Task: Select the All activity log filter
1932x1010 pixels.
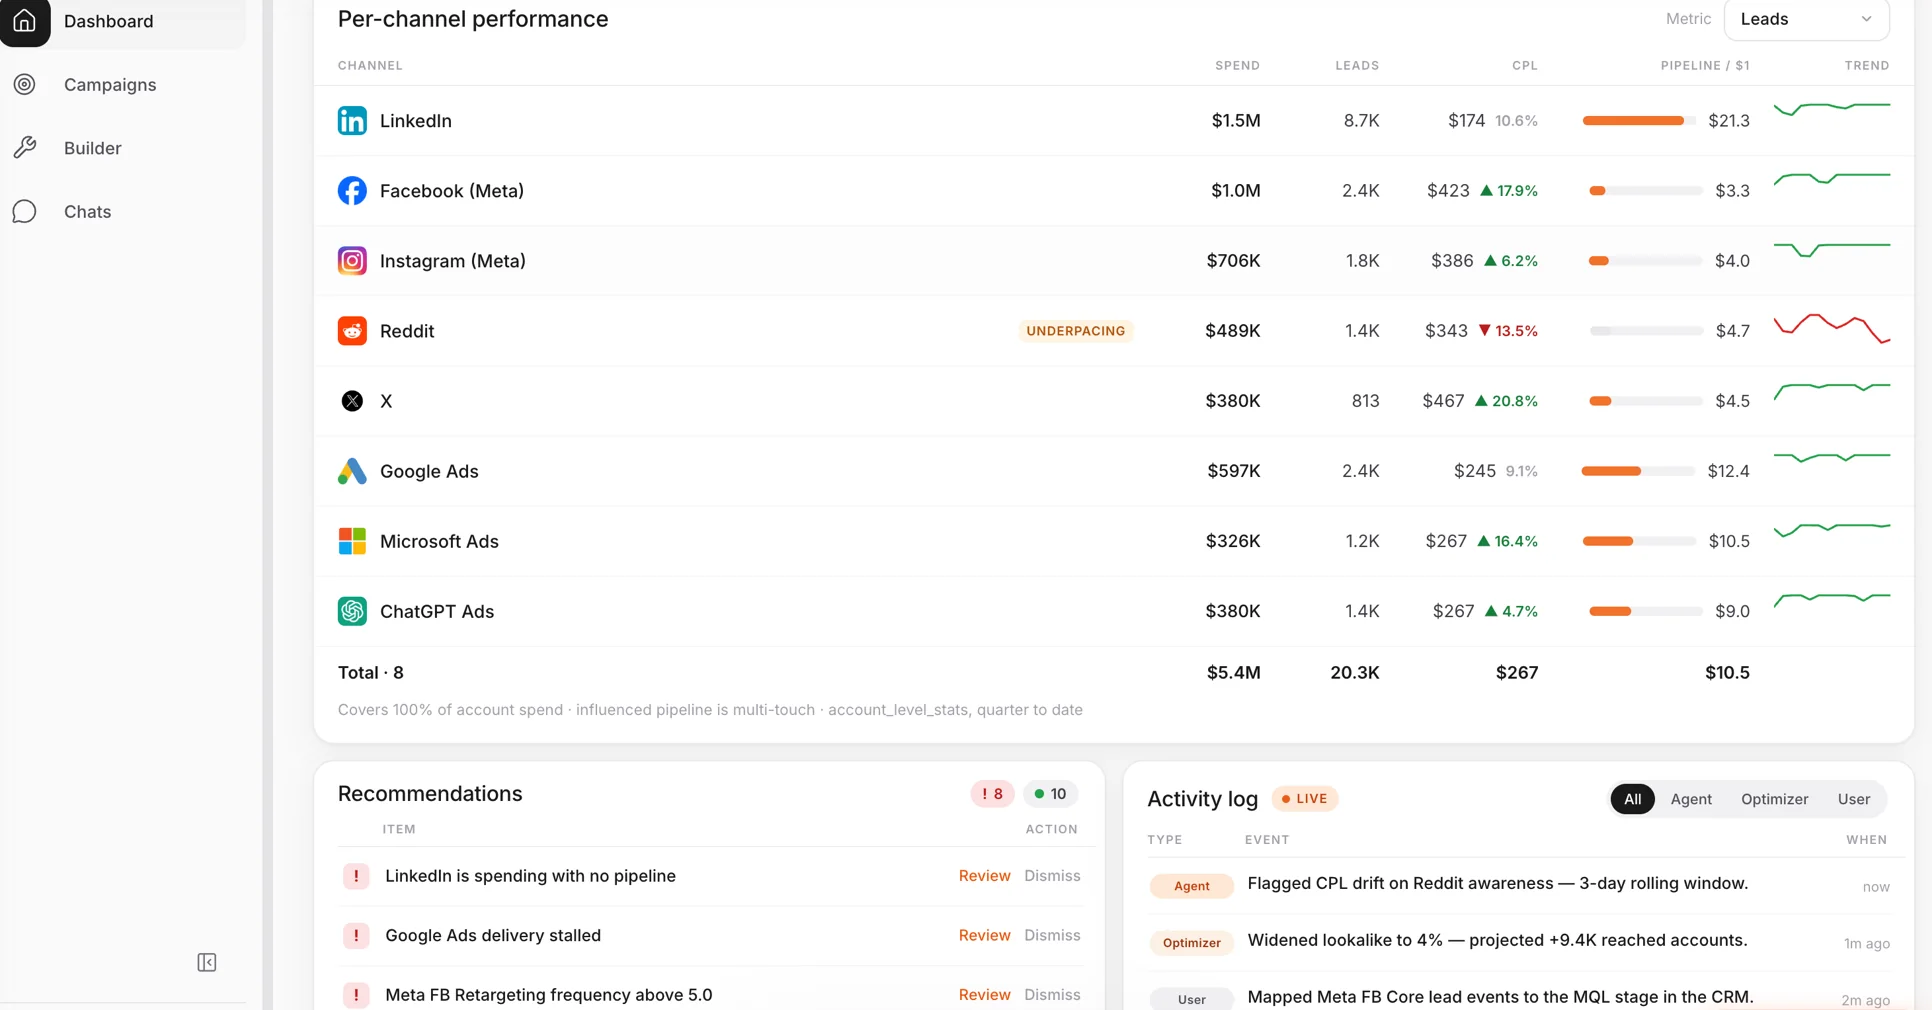Action: [1633, 799]
